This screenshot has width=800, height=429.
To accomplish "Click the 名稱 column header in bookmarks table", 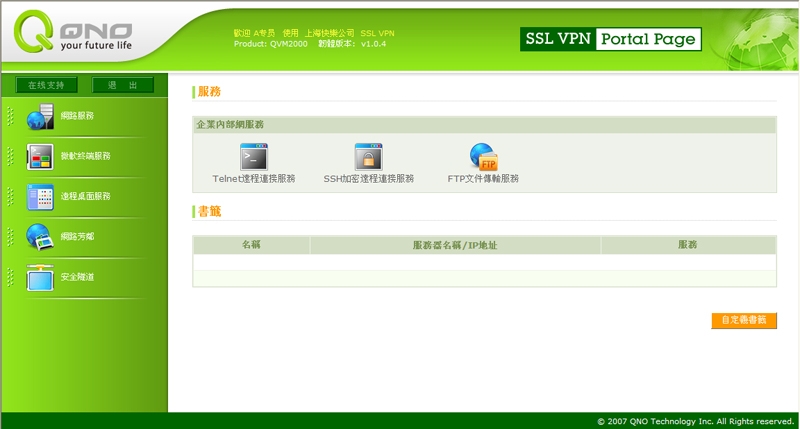I will (251, 245).
